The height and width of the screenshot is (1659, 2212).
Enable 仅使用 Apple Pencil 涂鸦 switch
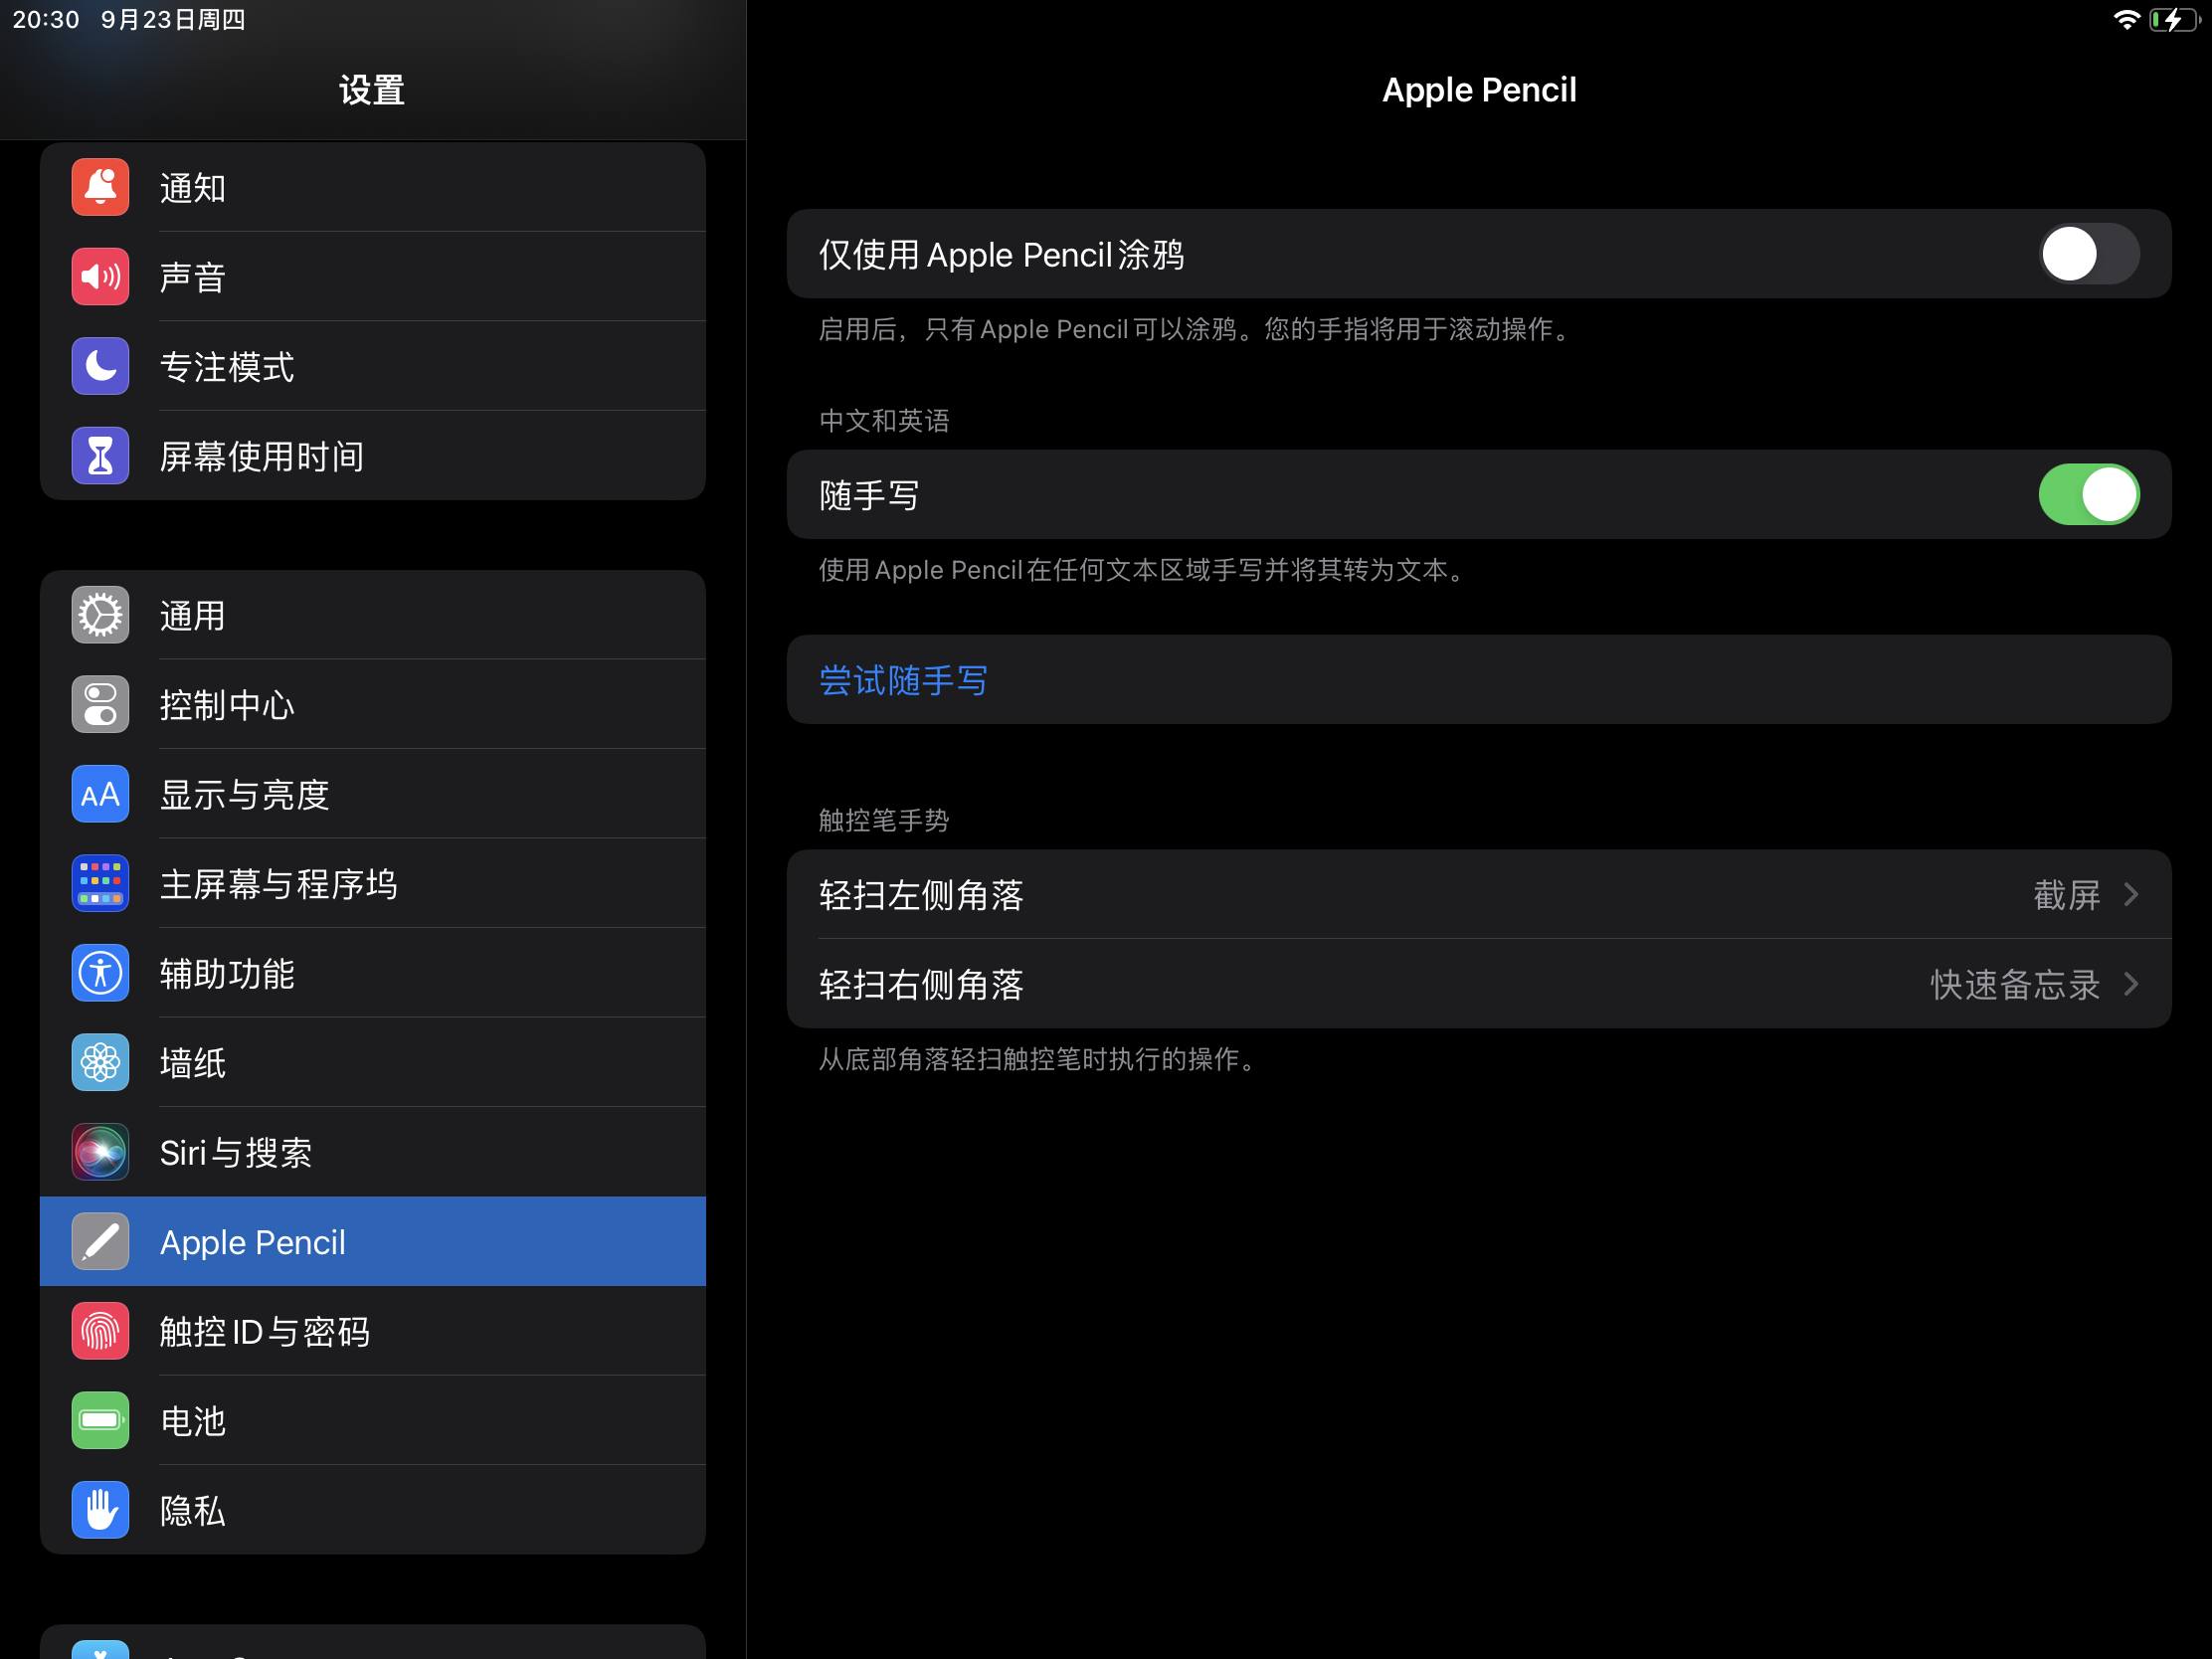click(2088, 254)
